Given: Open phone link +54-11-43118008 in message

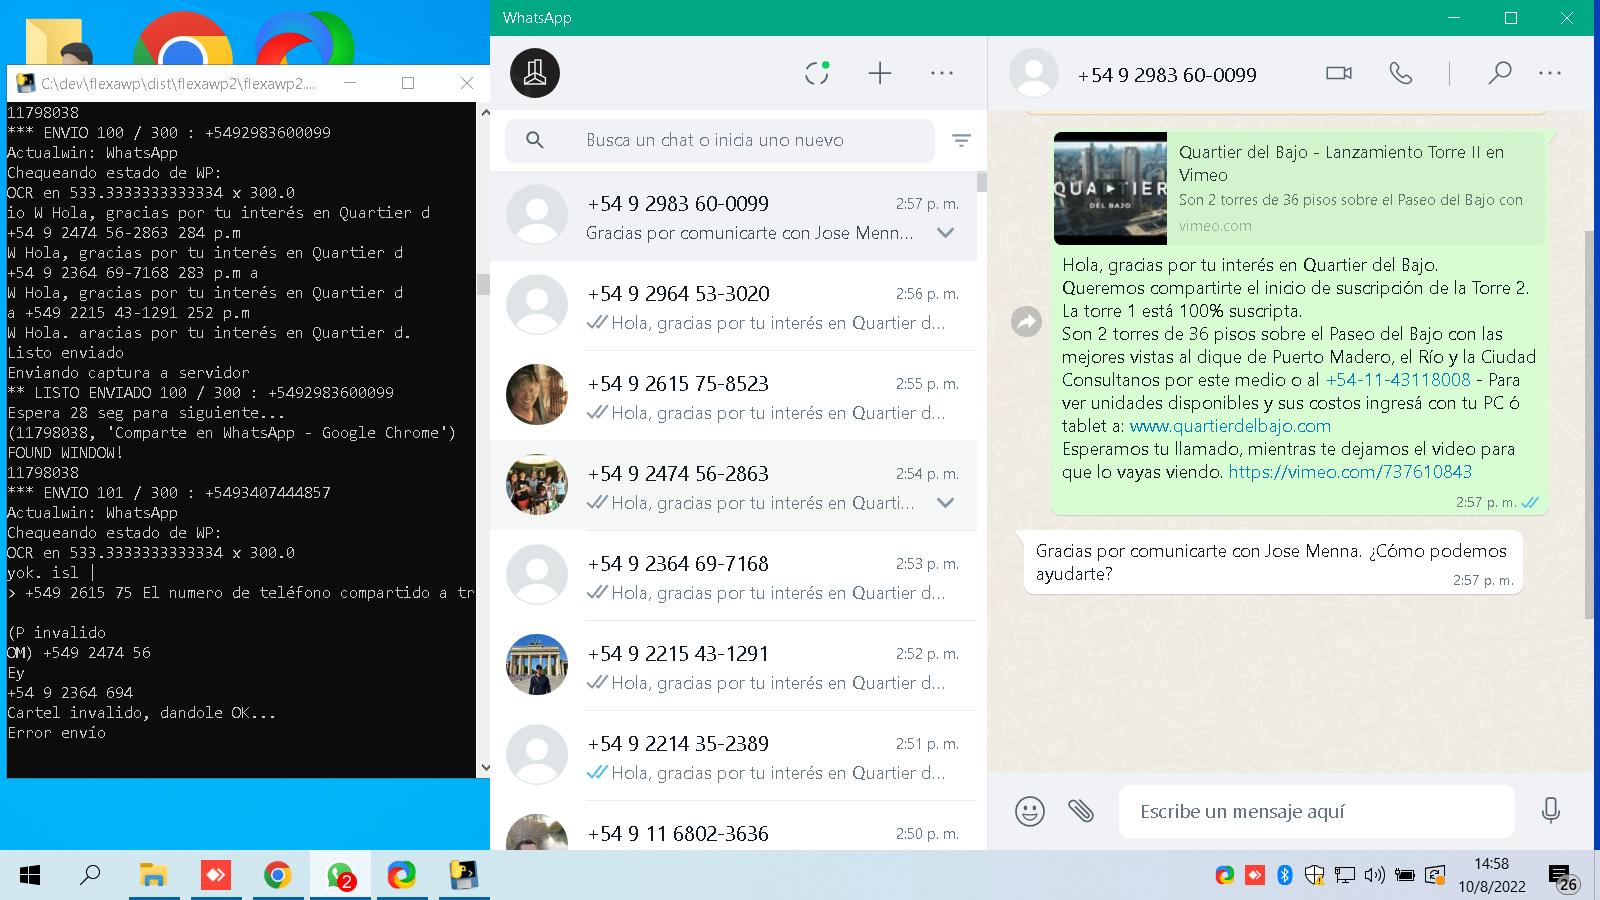Looking at the screenshot, I should coord(1398,380).
